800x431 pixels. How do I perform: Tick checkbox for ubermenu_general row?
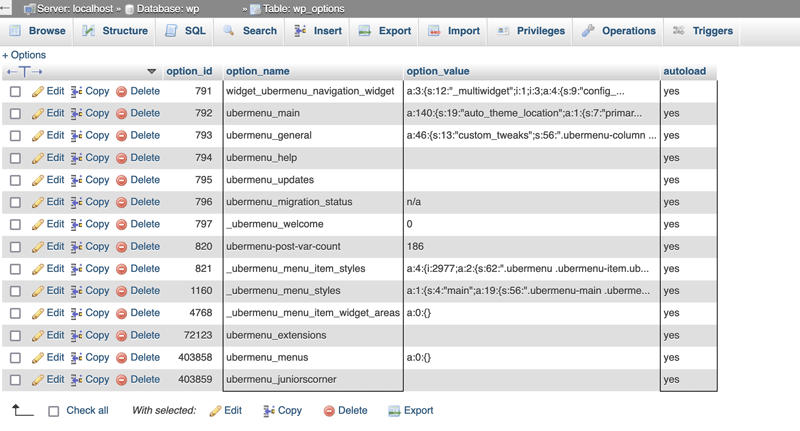(x=15, y=136)
